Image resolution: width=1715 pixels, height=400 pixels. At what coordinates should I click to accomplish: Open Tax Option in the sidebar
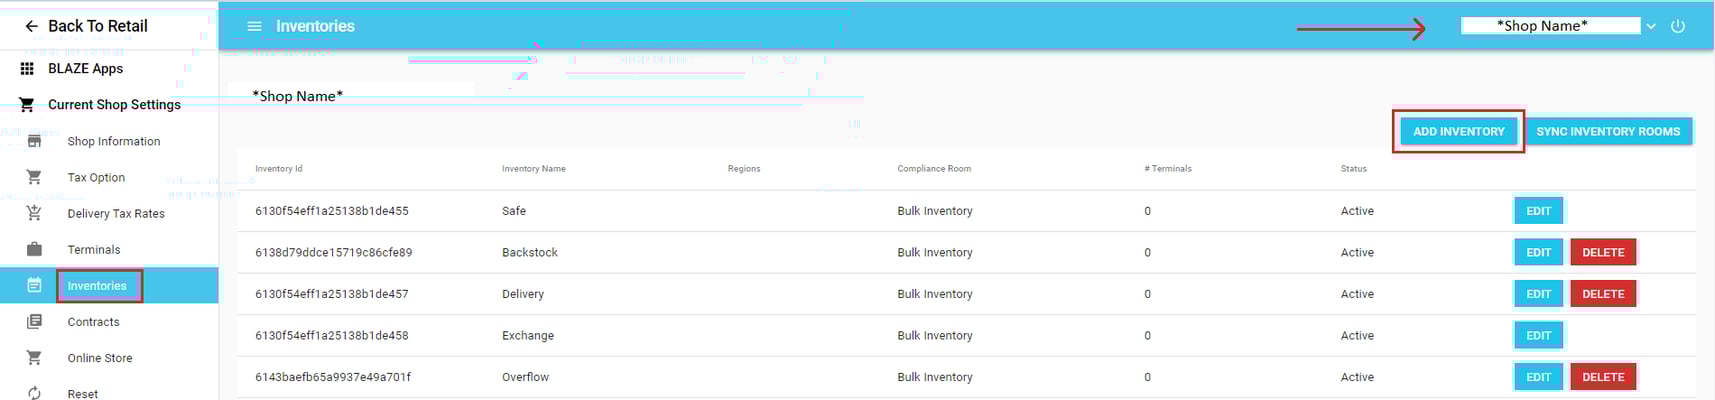pyautogui.click(x=96, y=178)
